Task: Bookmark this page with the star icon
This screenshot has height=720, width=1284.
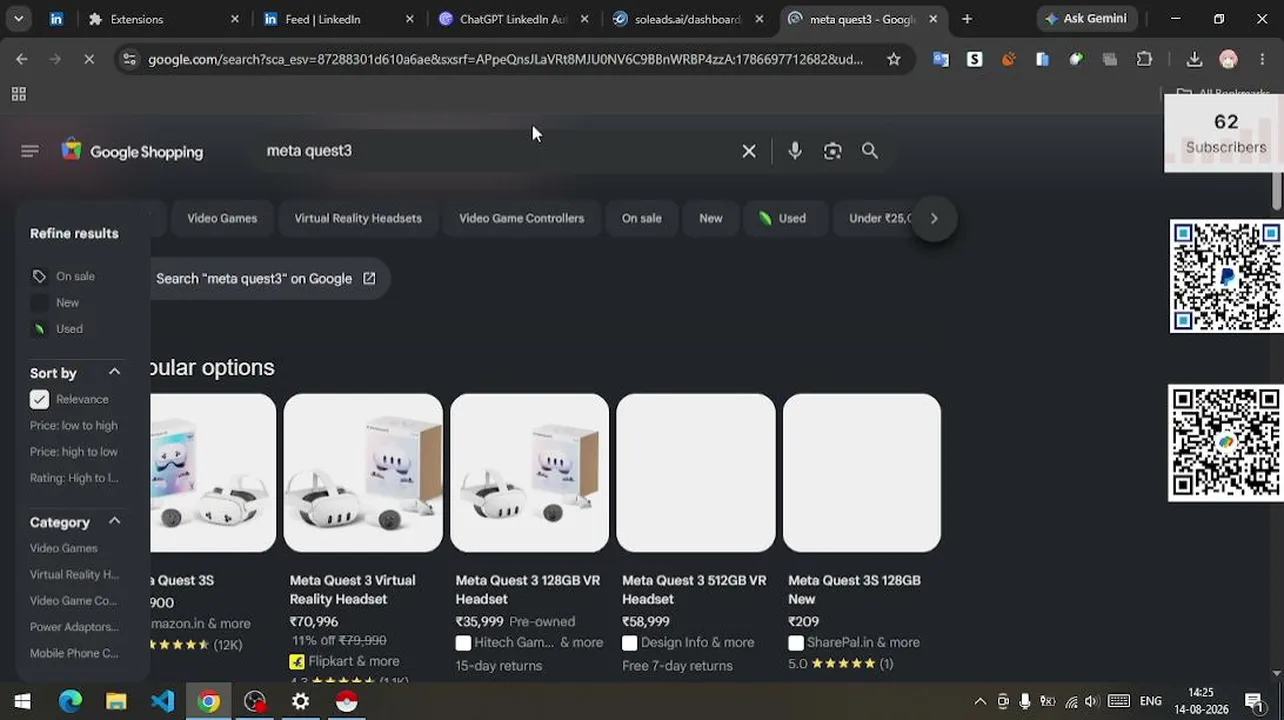Action: coord(894,59)
